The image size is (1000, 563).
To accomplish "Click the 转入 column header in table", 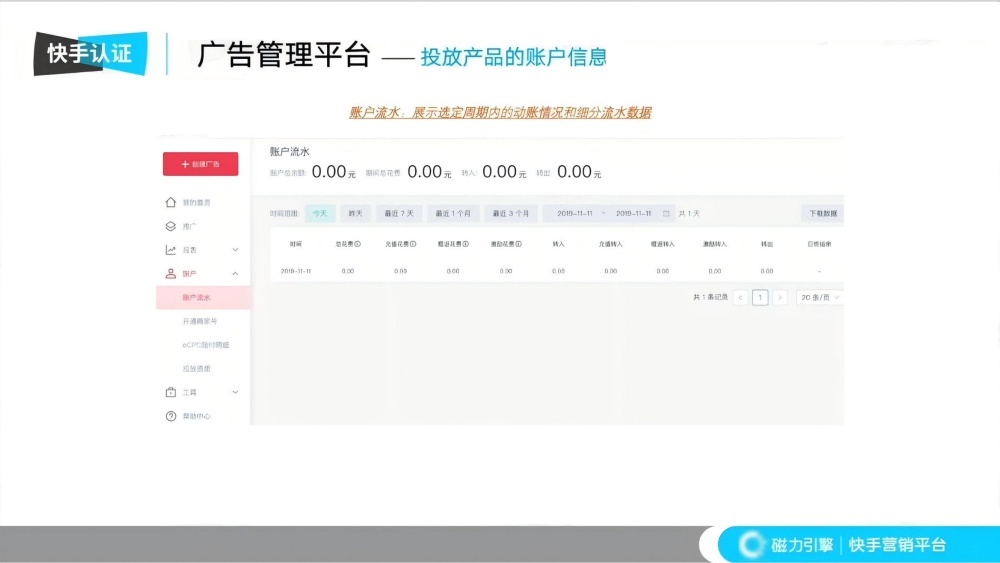I will [x=559, y=244].
